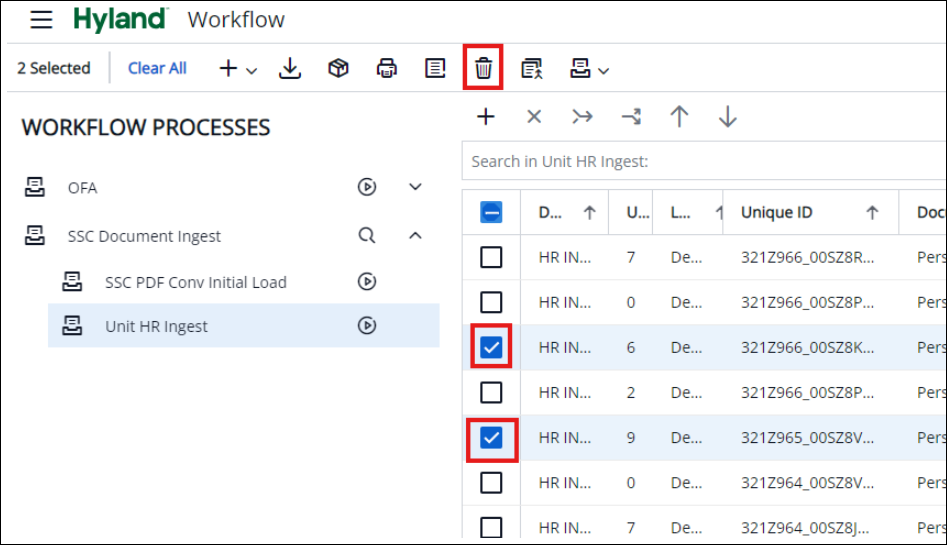Click Unique ID cell 321Z964_00SZ8J
Viewport: 947px width, 545px height.
coord(805,527)
